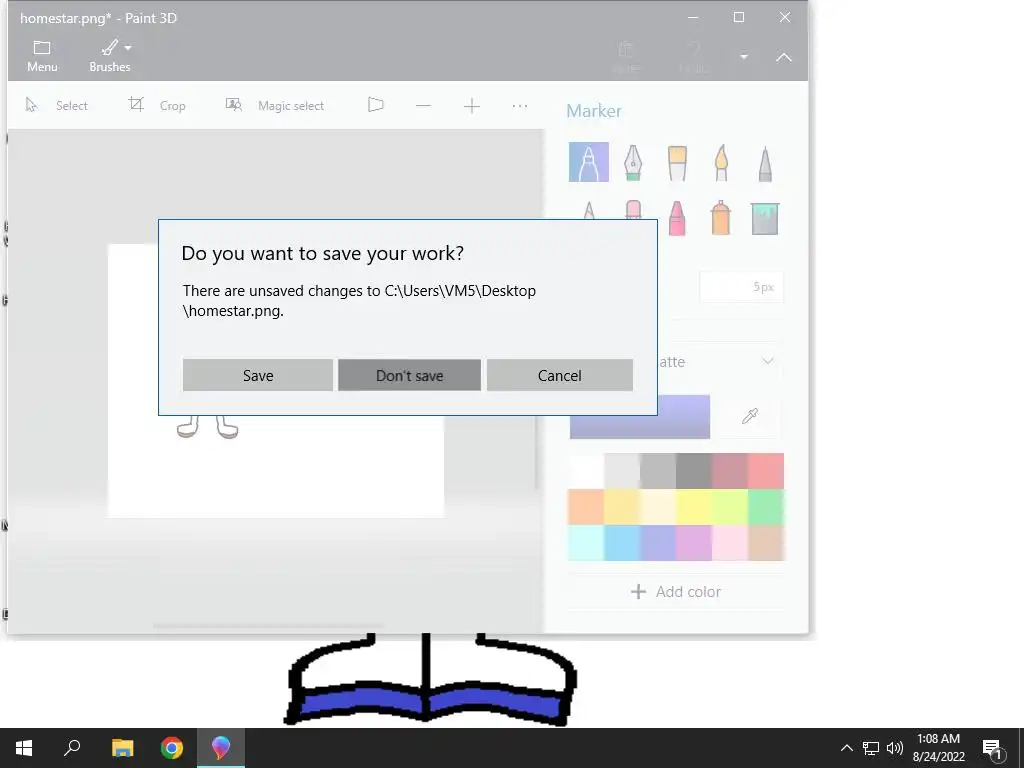Screen dimensions: 1024x768
Task: Select the Pixel pen brush
Action: point(765,163)
